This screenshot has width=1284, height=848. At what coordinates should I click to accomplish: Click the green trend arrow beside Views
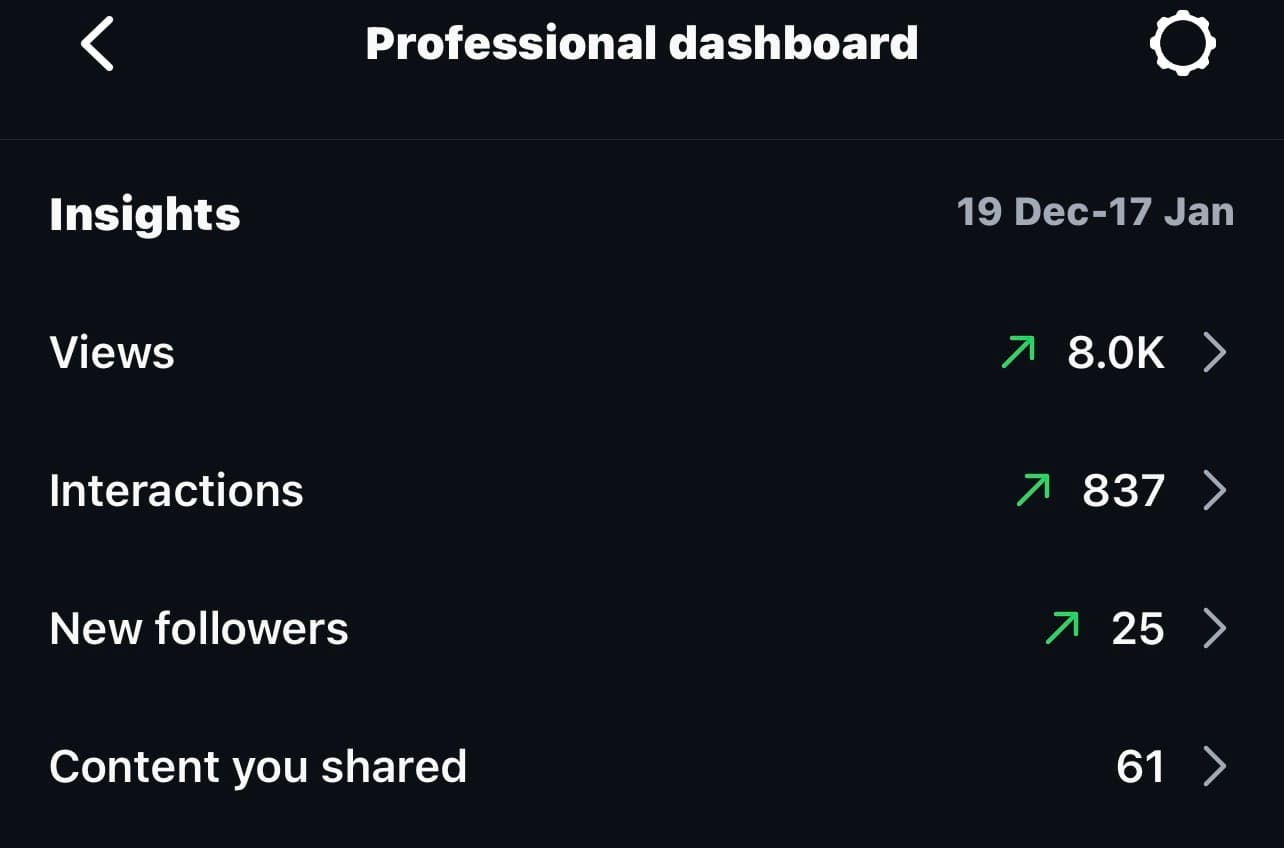[1018, 352]
